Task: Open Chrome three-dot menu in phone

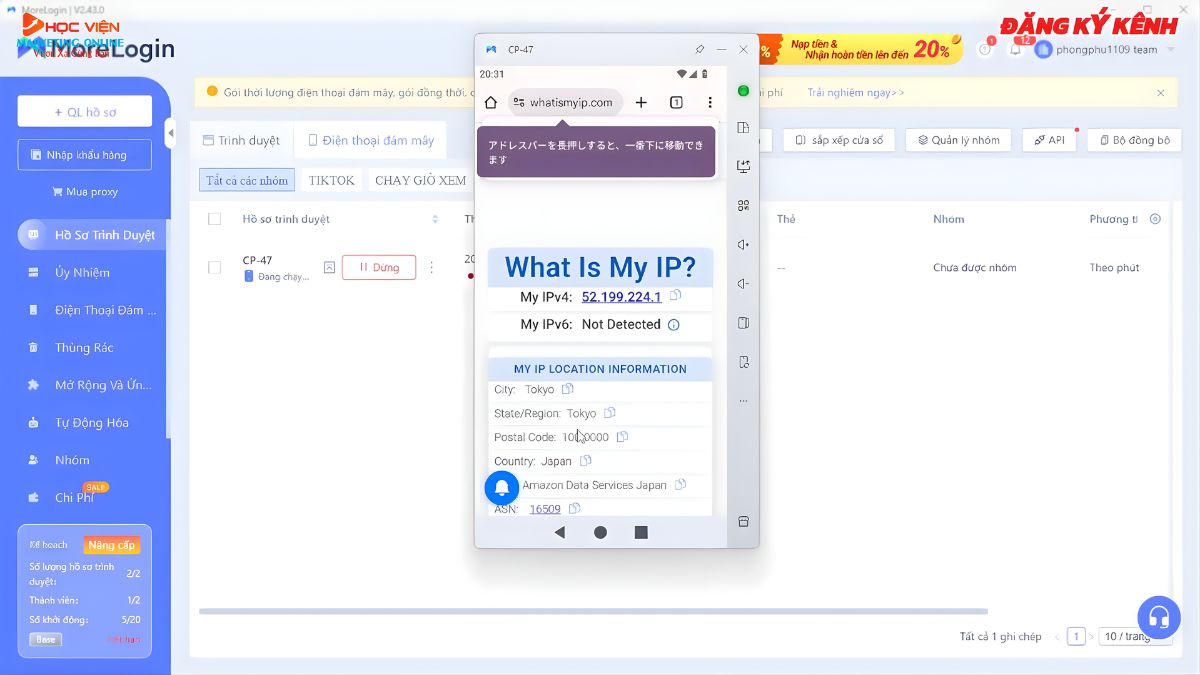Action: coord(710,103)
